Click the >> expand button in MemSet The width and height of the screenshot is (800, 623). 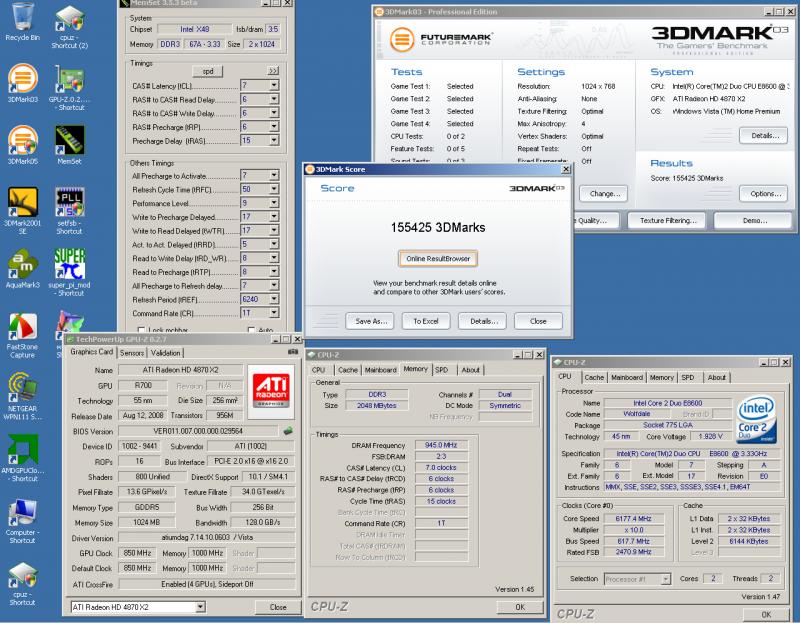pos(273,71)
